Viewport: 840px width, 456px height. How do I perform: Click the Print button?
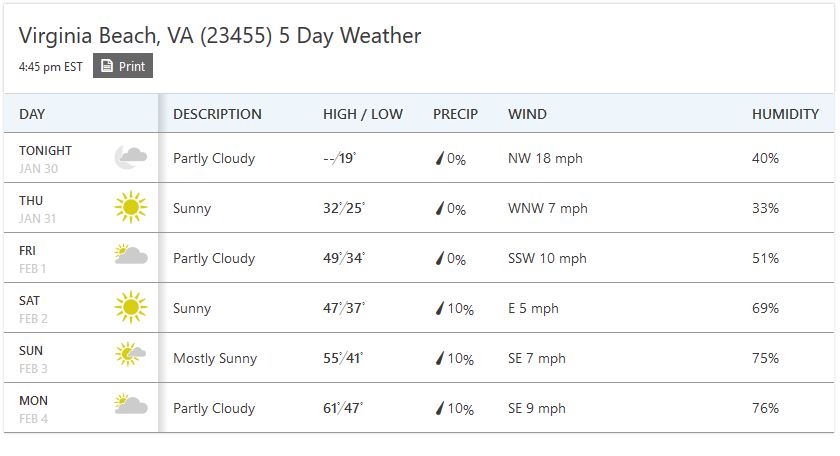point(123,66)
